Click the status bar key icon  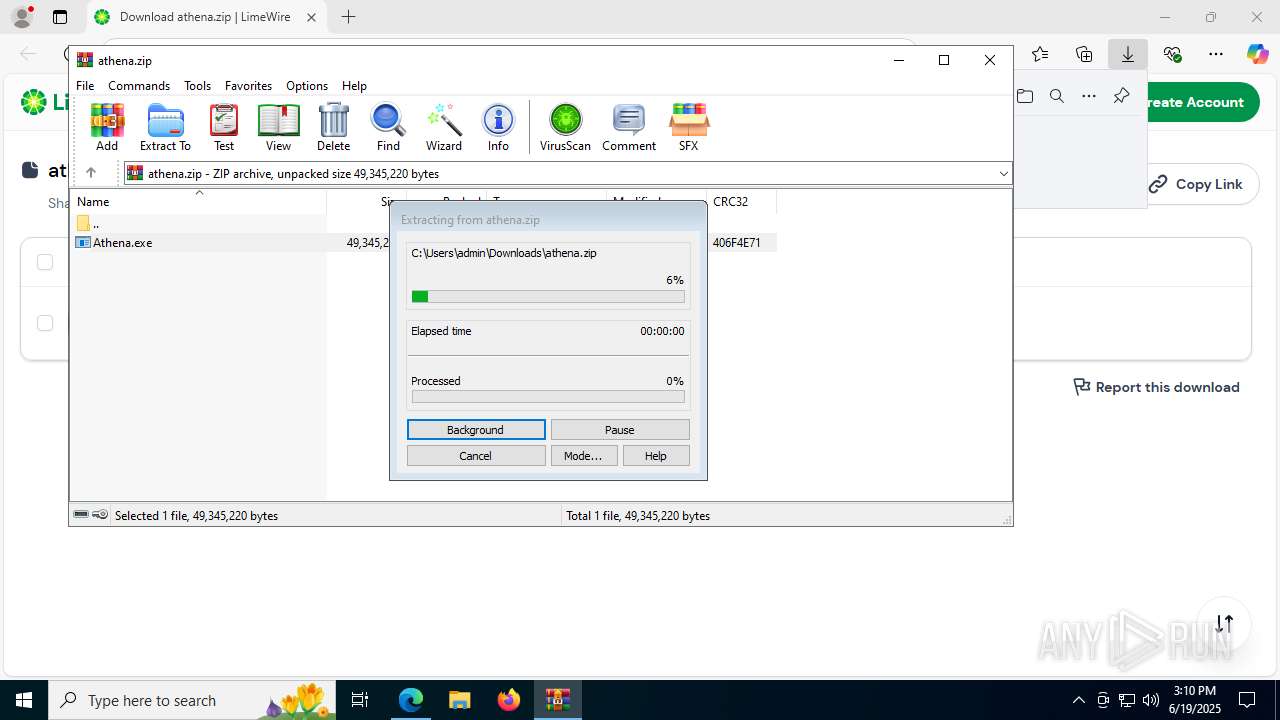pos(100,515)
